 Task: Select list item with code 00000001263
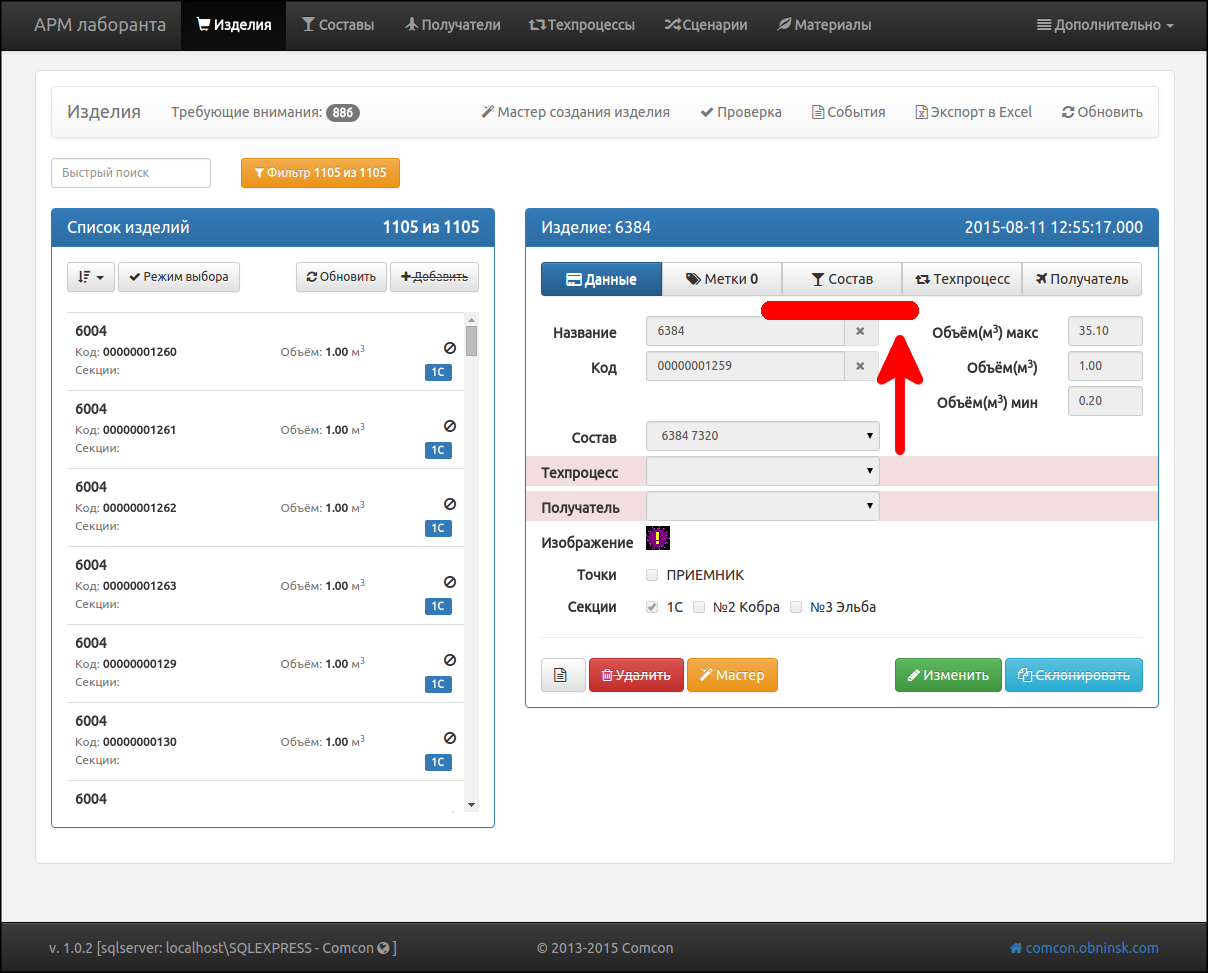tap(265, 585)
